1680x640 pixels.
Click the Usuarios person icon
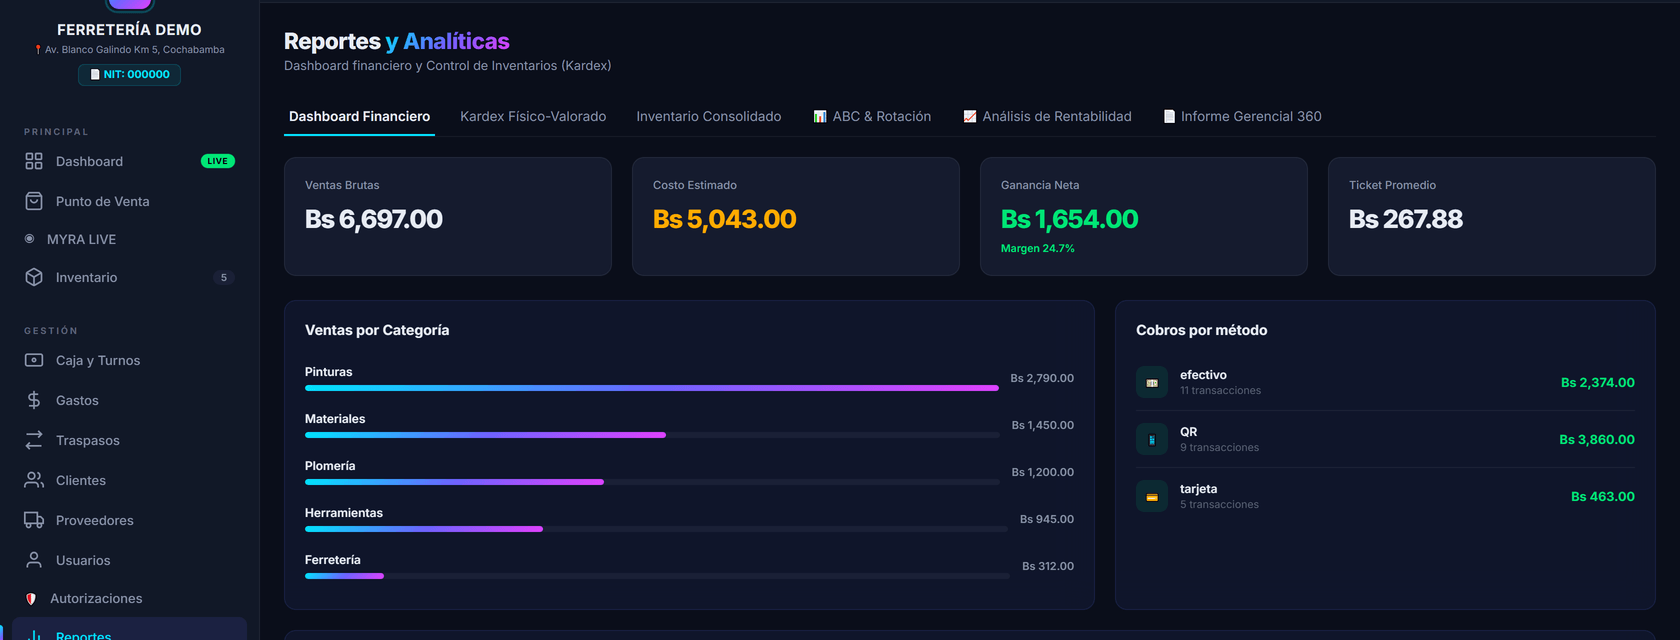[34, 560]
